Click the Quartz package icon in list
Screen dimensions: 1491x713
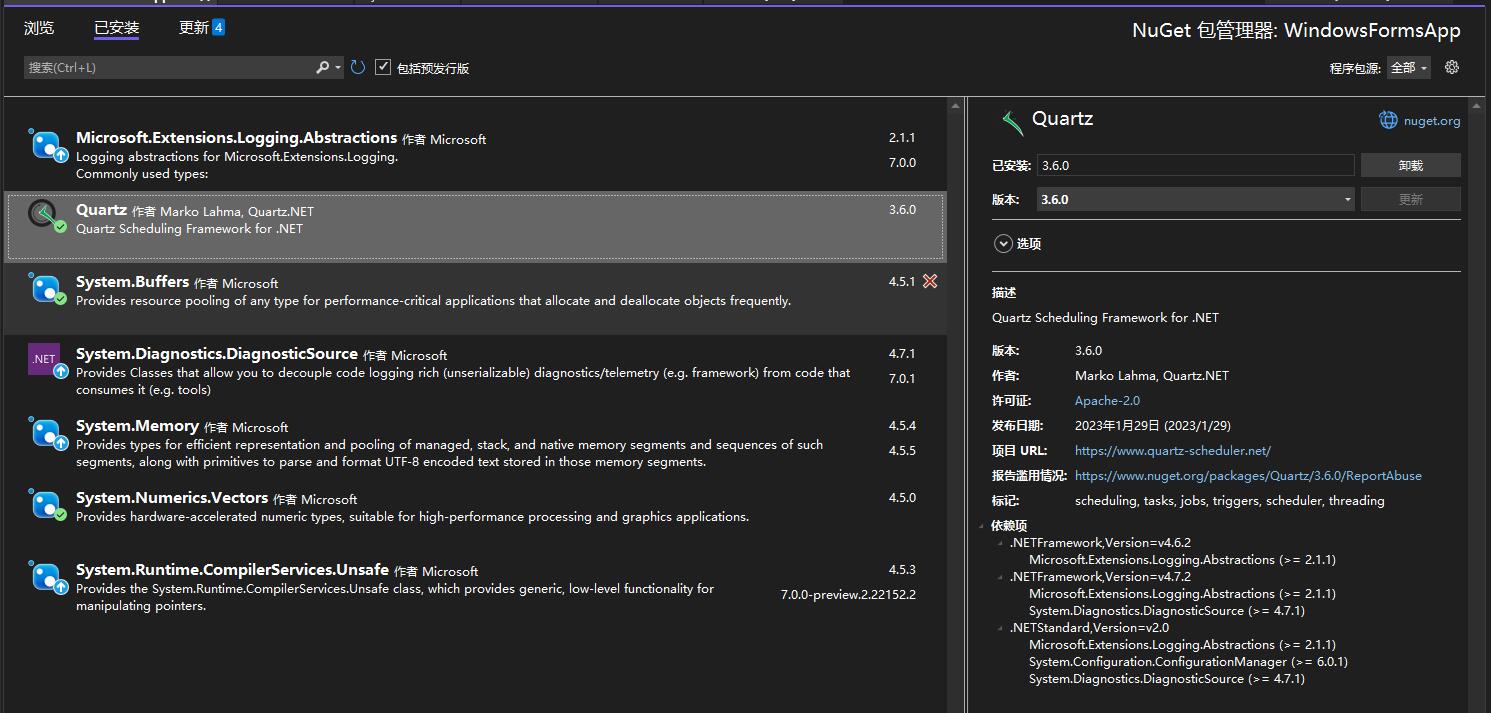[47, 217]
